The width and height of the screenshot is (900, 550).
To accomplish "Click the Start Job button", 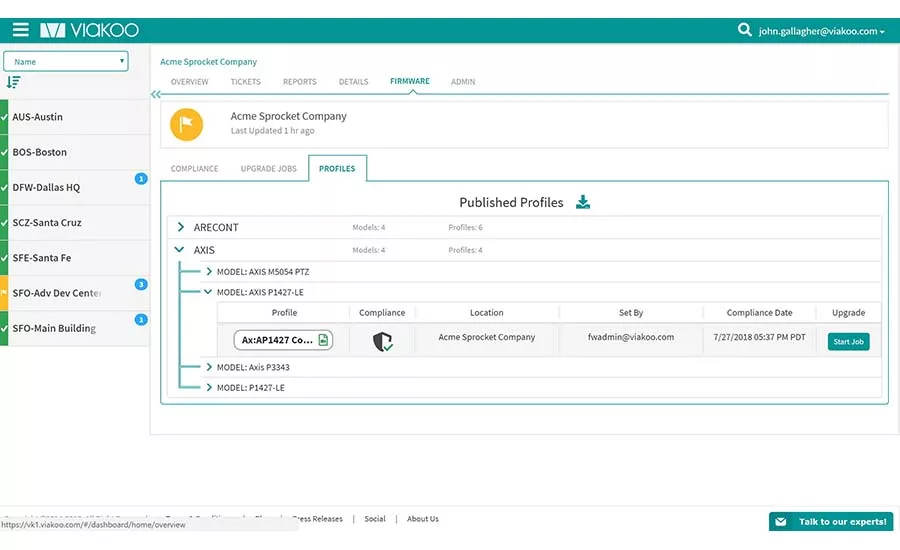I will pos(848,342).
